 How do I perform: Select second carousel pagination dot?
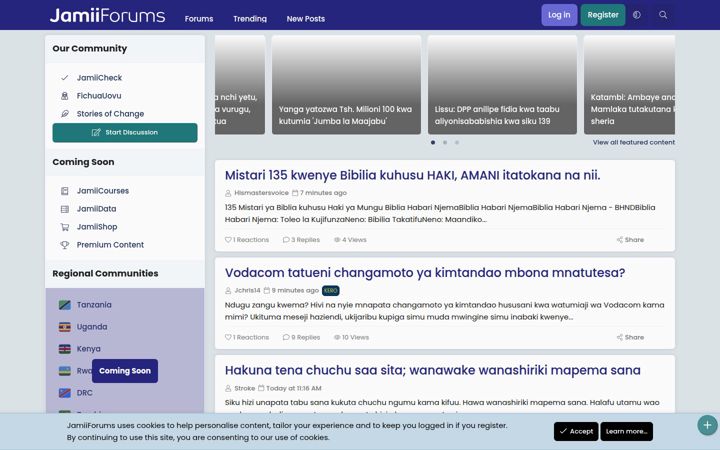[x=444, y=142]
